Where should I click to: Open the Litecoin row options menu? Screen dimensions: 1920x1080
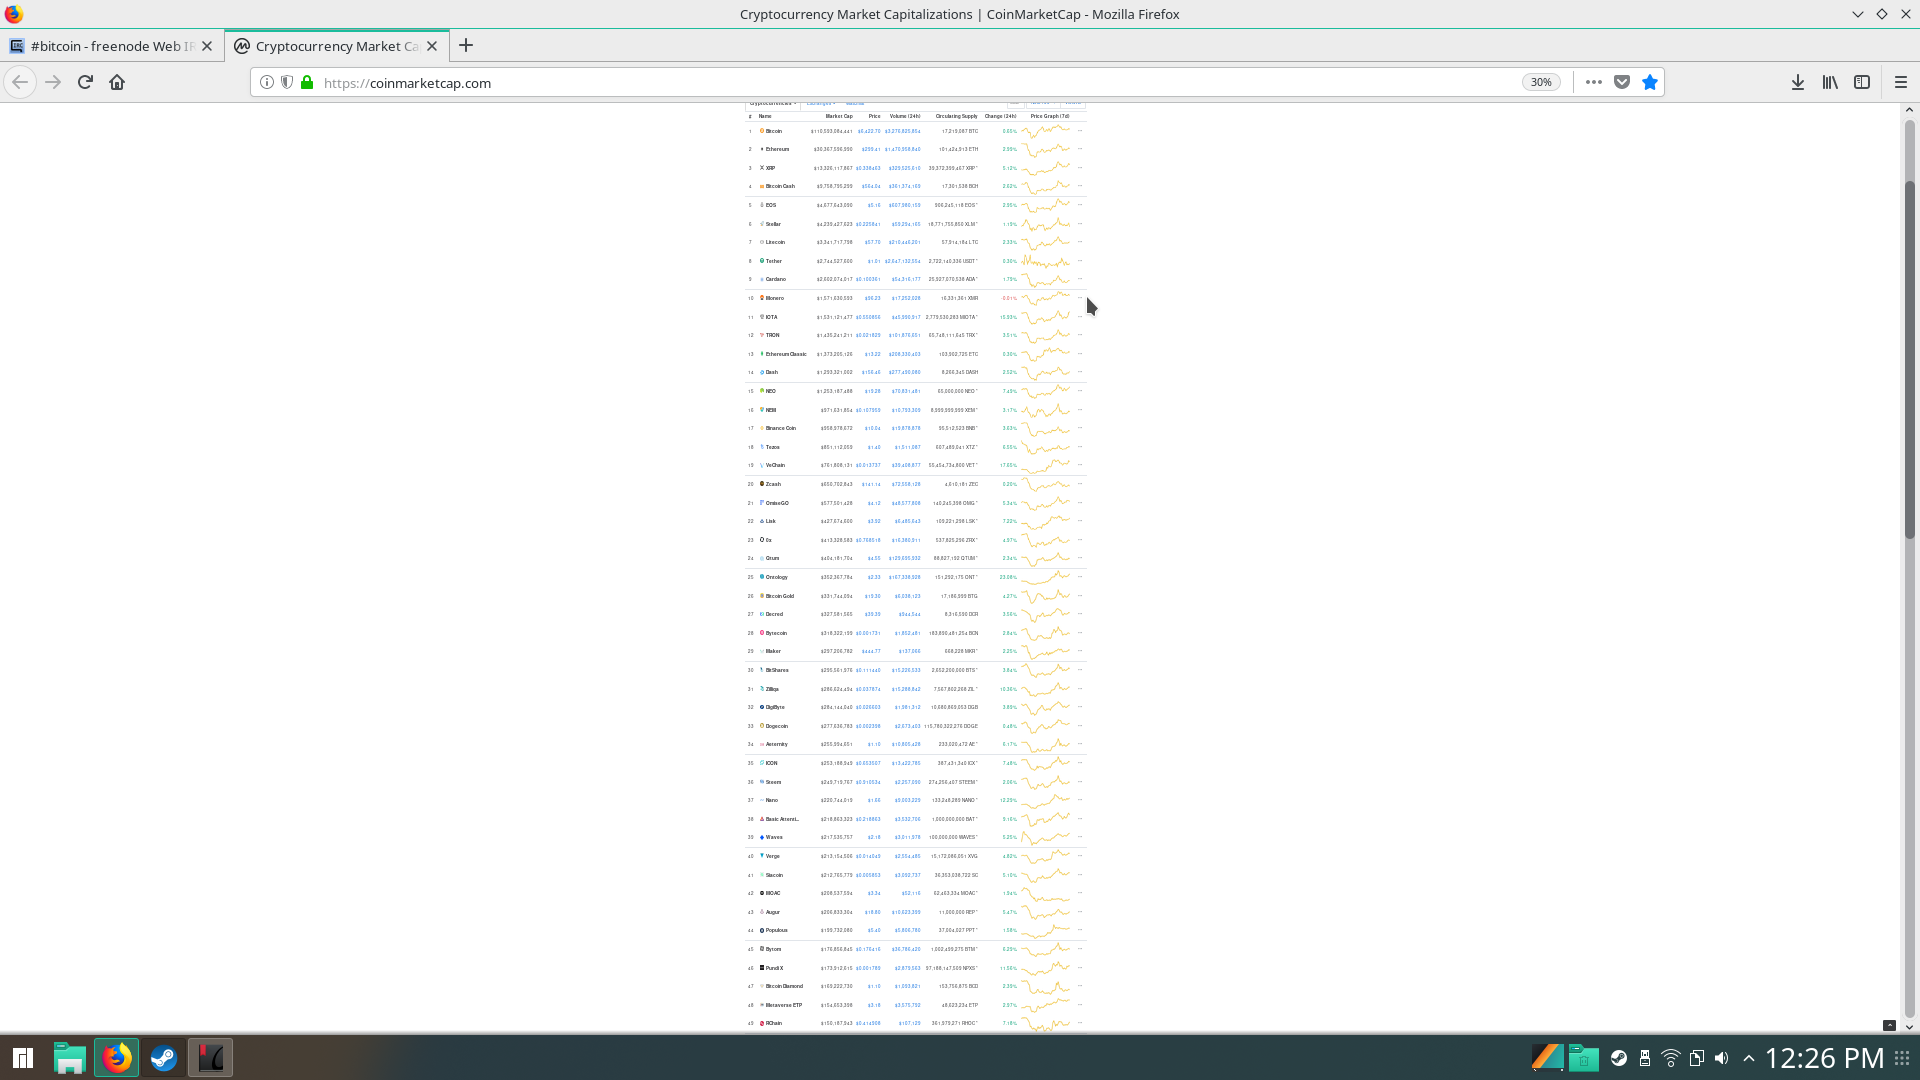1080,242
